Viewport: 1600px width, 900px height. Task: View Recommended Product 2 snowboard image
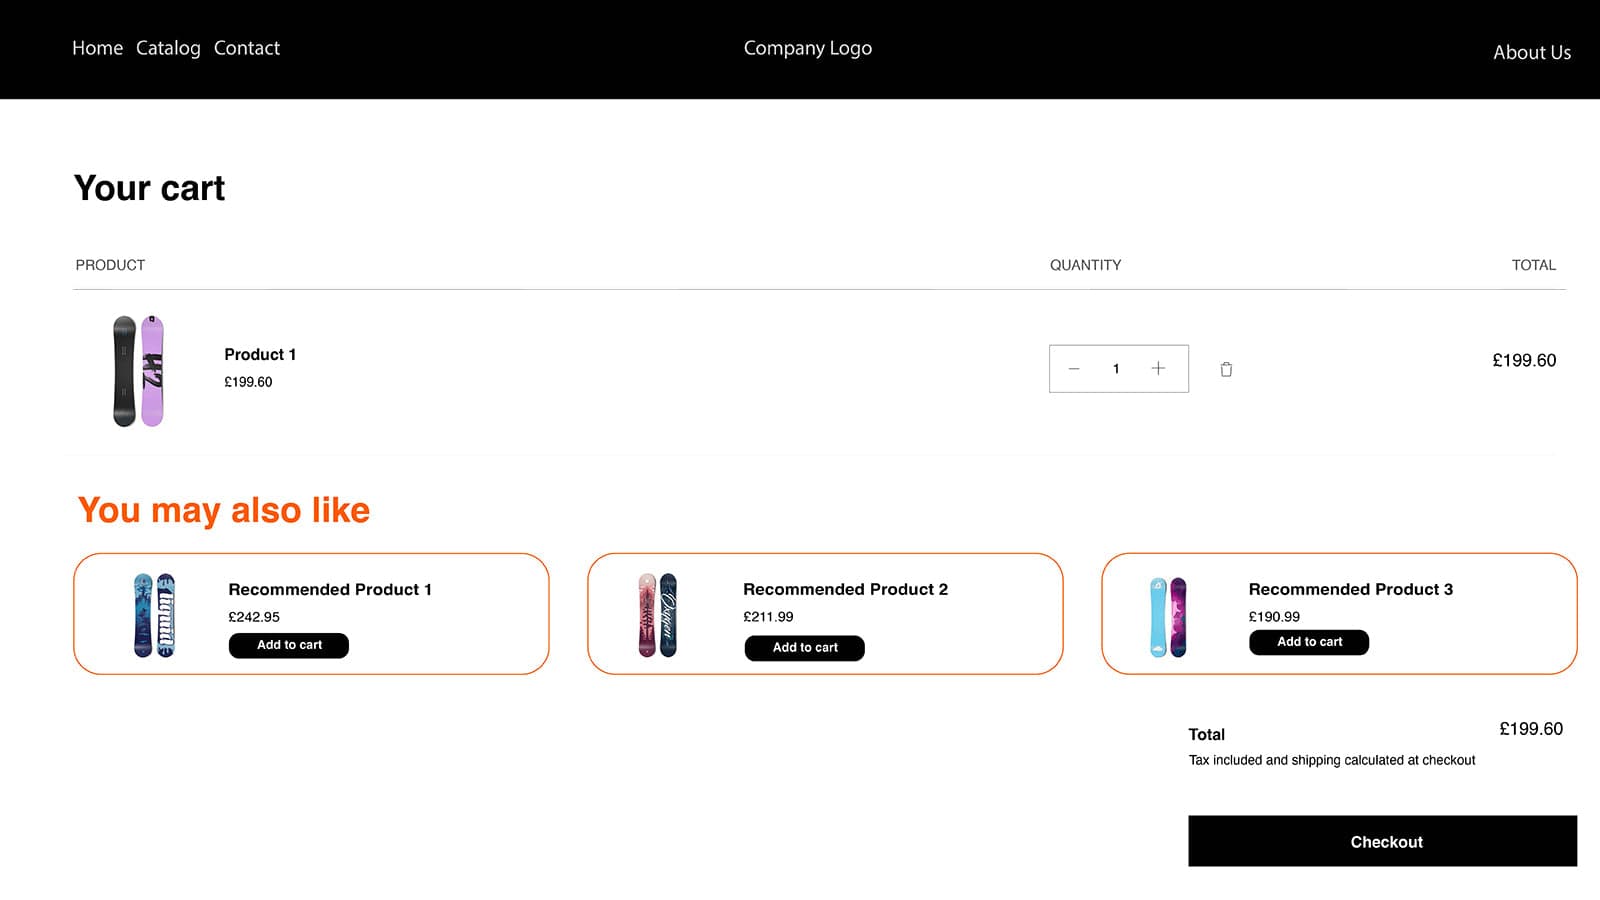[658, 615]
